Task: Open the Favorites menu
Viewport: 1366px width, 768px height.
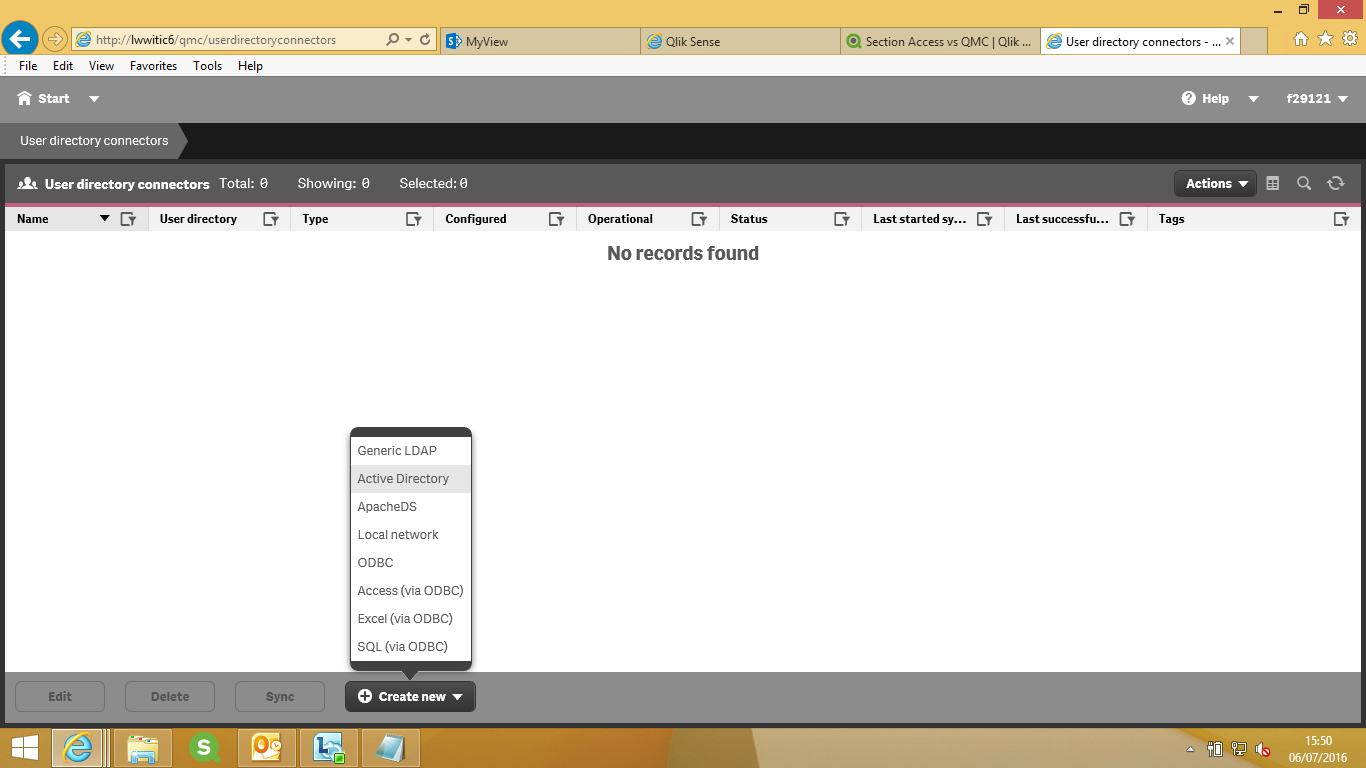Action: pos(153,66)
